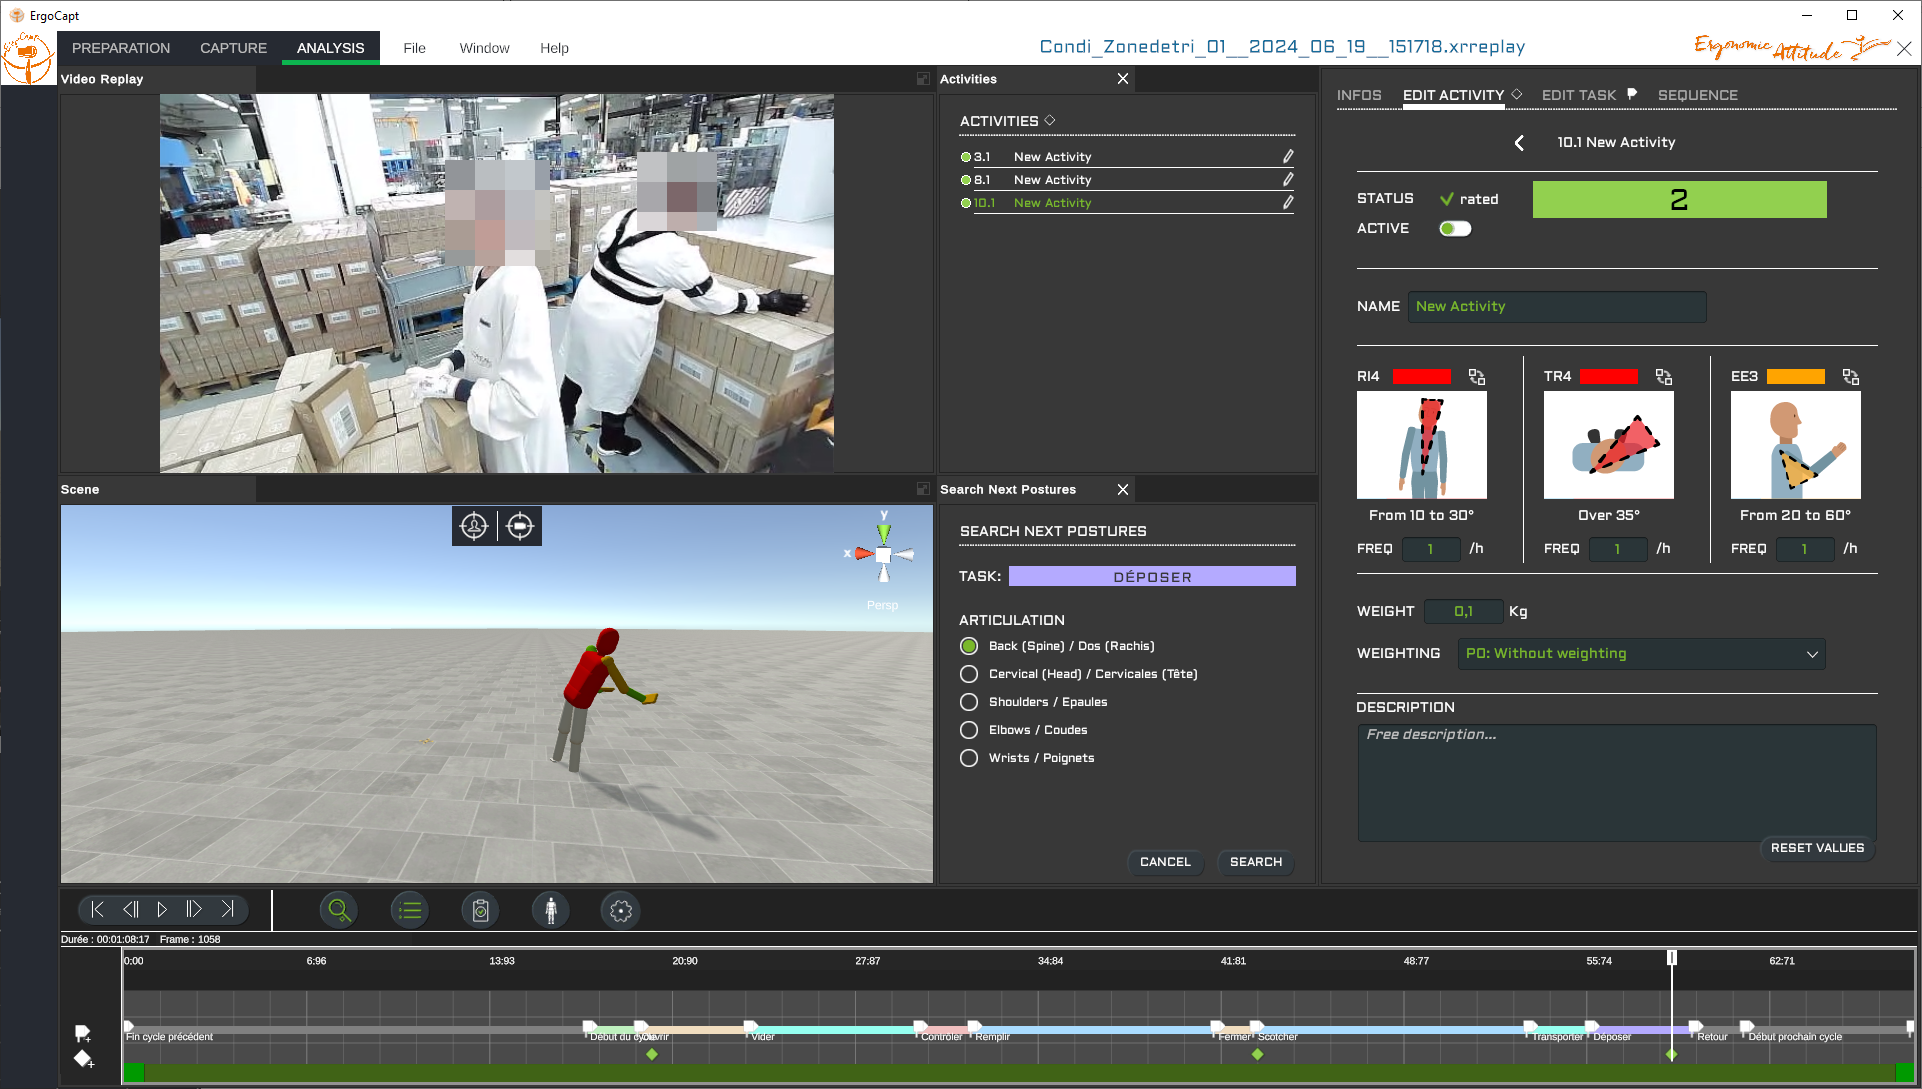Screen dimensions: 1922x1089
Task: Open the settings gear in the toolbar
Action: (x=621, y=910)
